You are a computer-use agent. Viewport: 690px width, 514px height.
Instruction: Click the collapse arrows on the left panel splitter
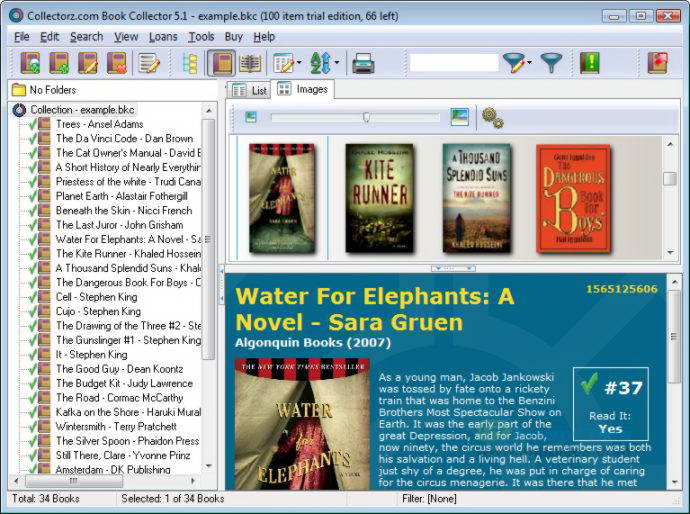[x=222, y=284]
